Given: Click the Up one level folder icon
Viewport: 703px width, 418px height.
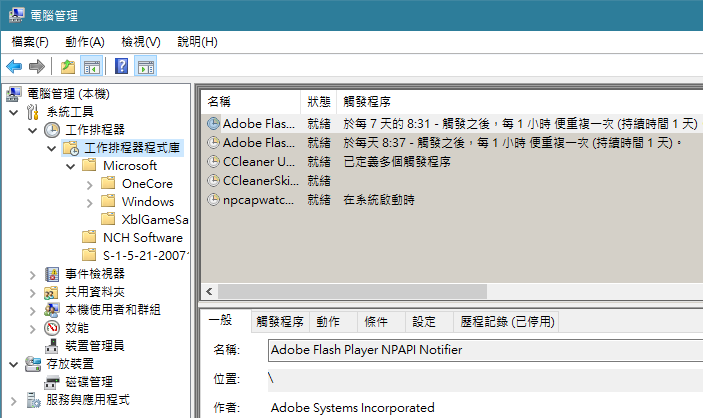Looking at the screenshot, I should click(x=68, y=67).
